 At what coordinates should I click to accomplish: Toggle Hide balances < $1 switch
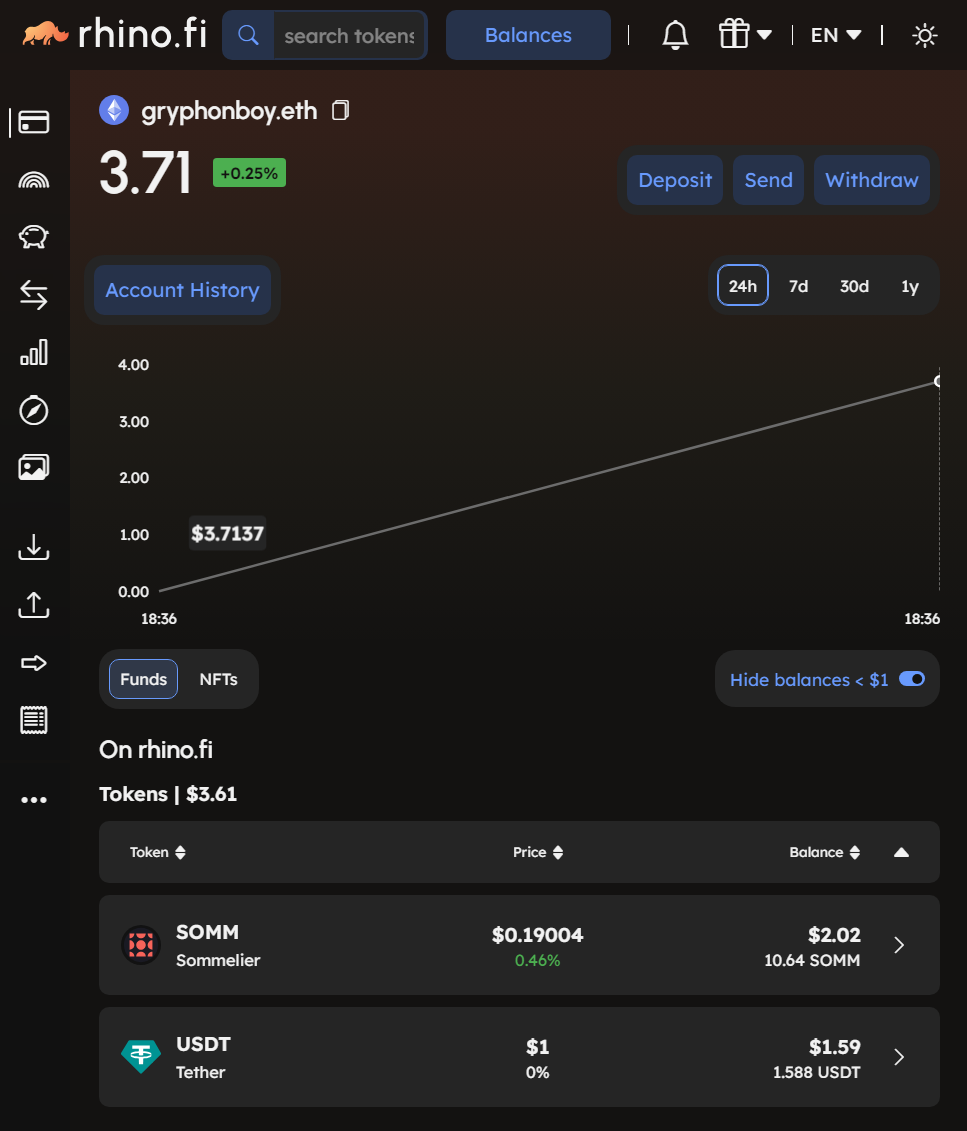[911, 679]
